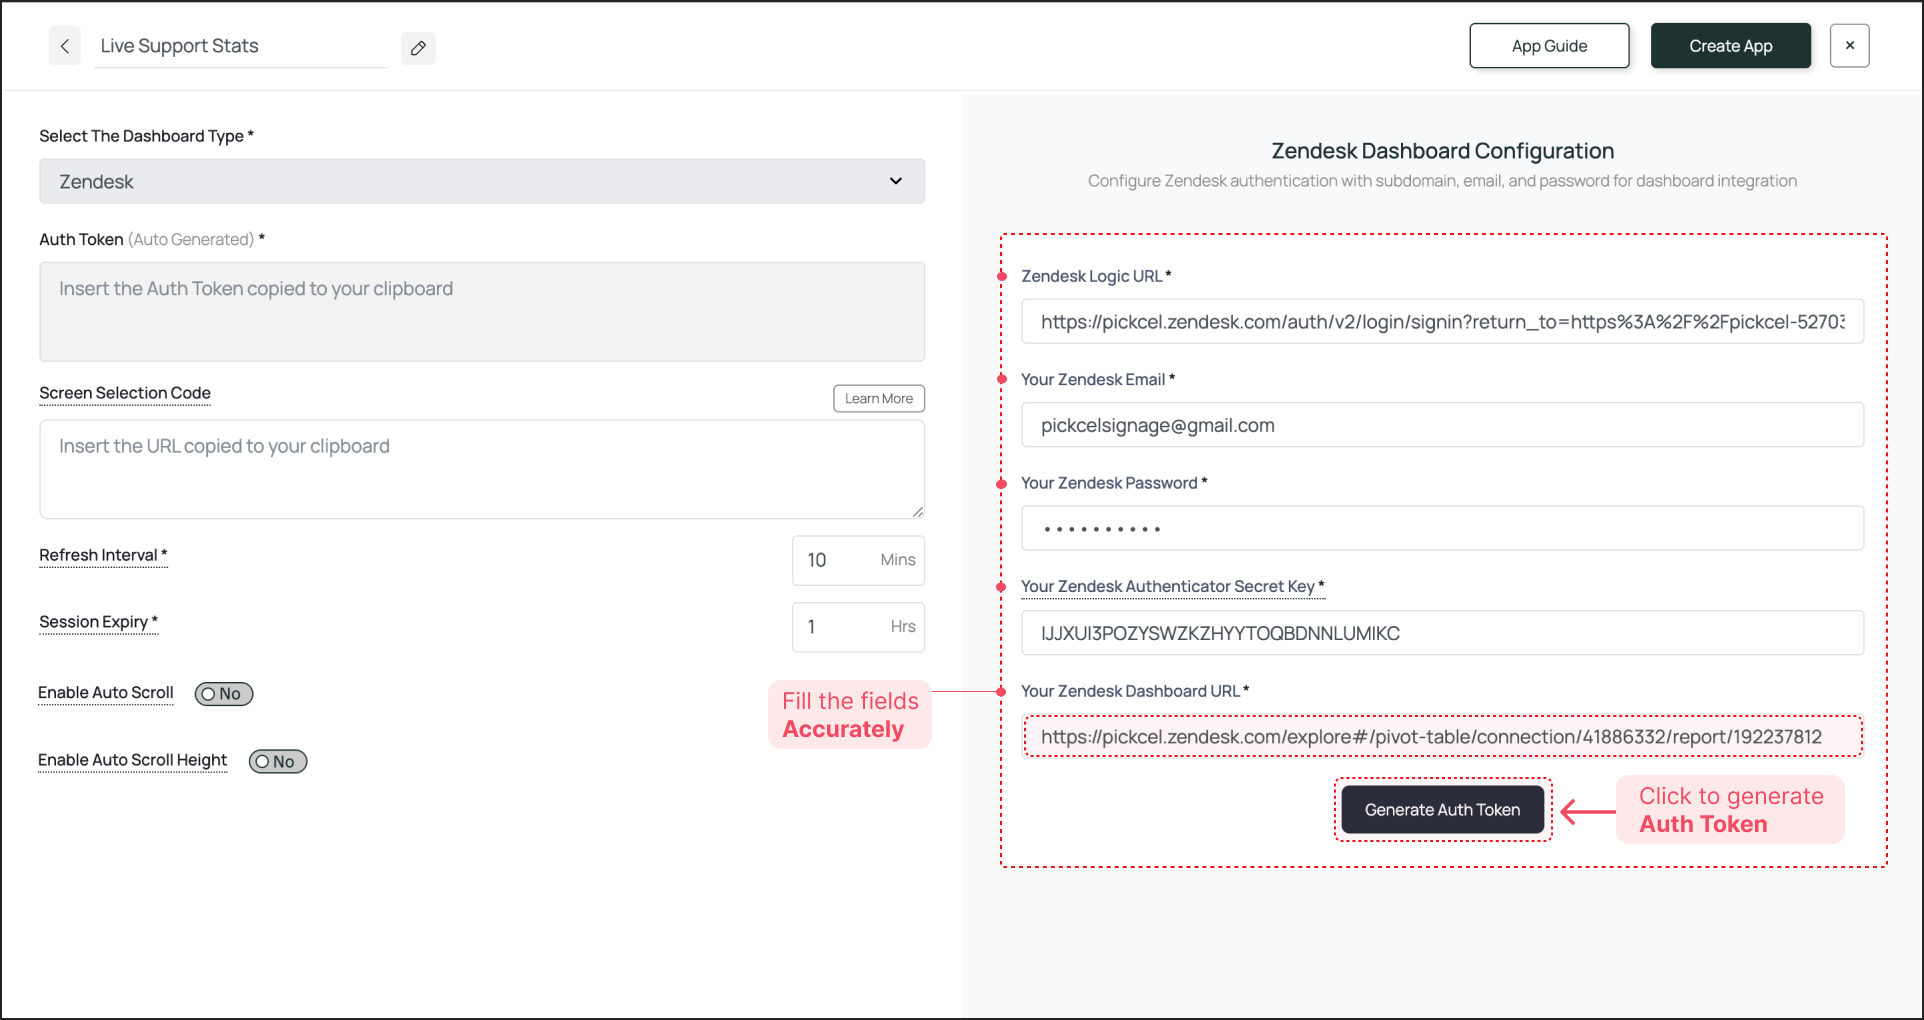This screenshot has width=1924, height=1020.
Task: Click the Zendesk Dashboard URL field
Action: 1441,738
